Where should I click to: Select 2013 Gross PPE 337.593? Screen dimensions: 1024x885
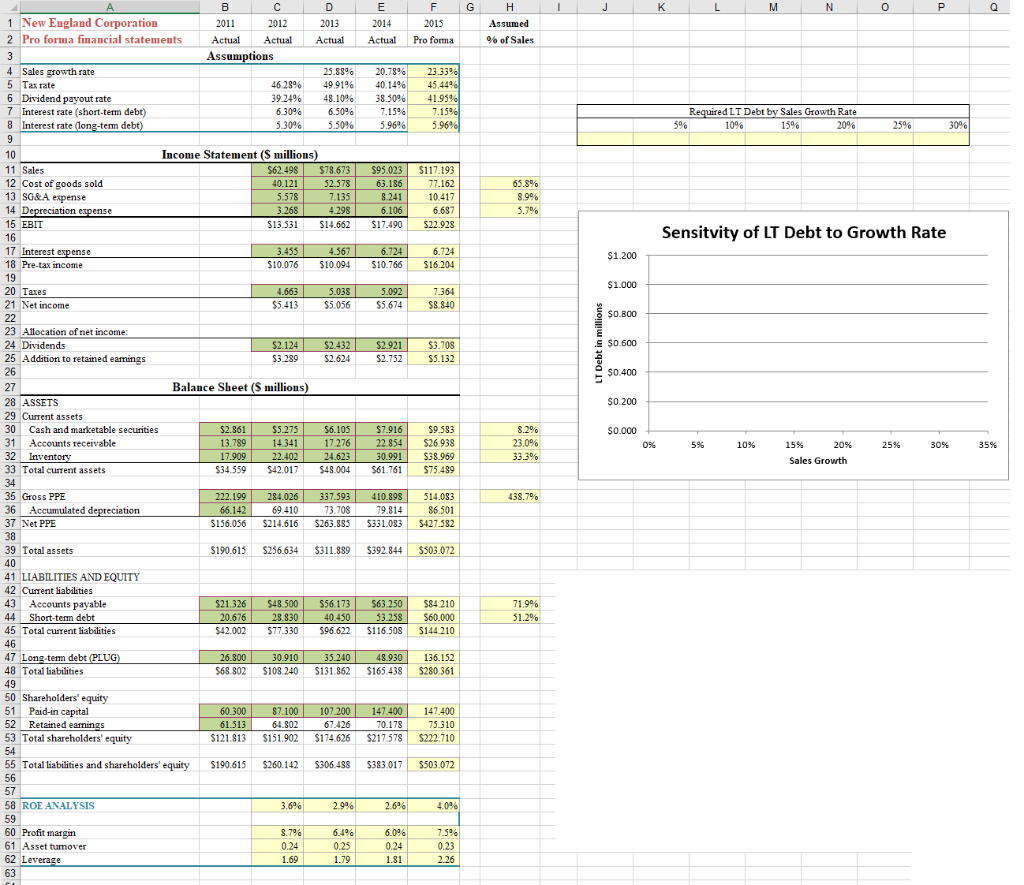[x=330, y=497]
